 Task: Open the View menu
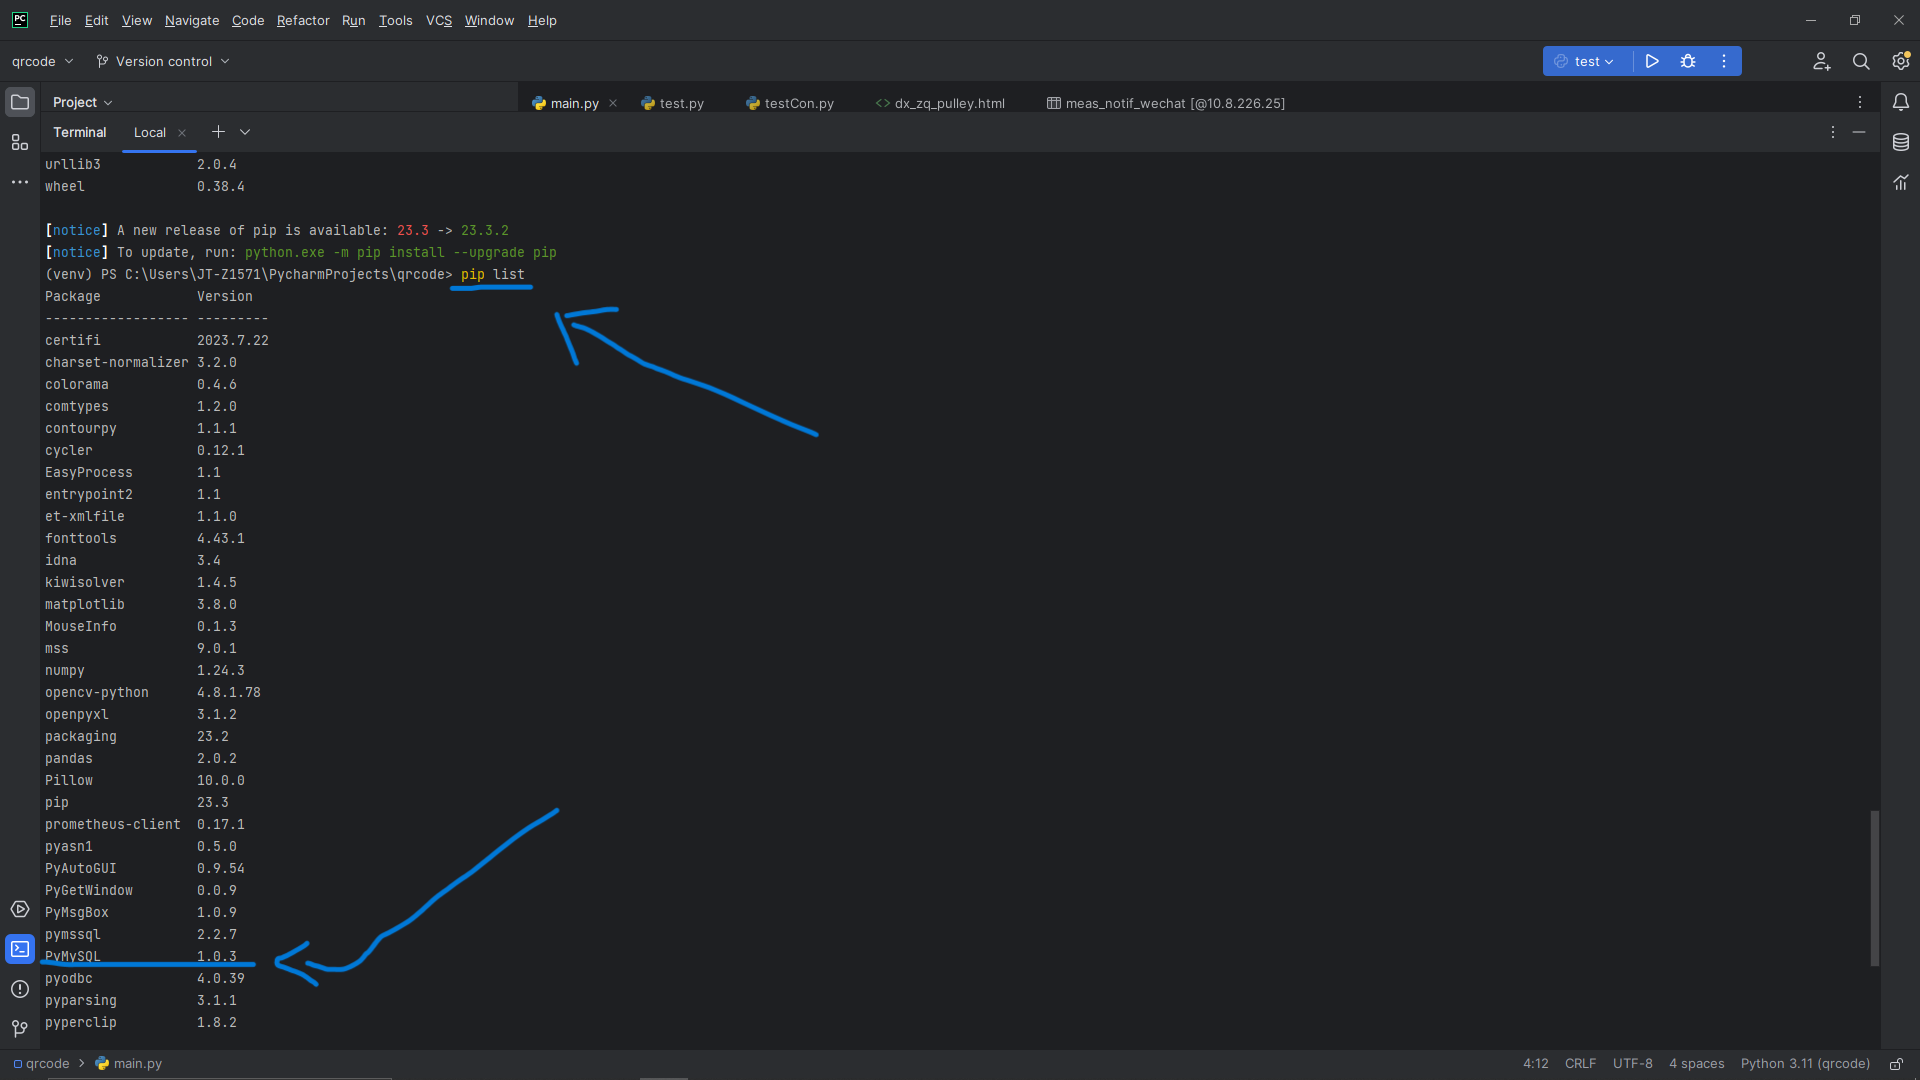[137, 20]
